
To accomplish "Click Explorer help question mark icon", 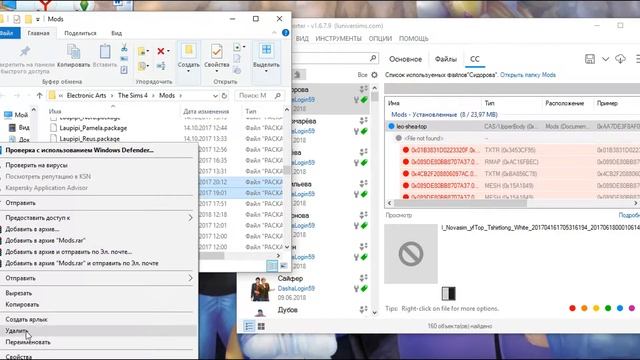I will coord(285,33).
